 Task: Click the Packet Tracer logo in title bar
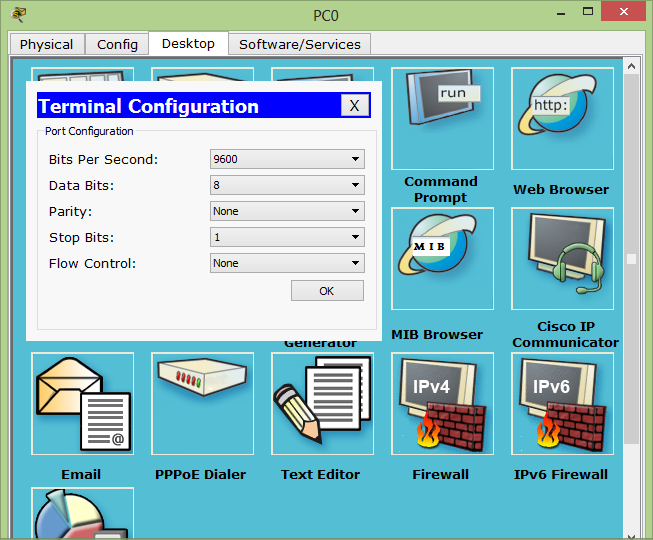pyautogui.click(x=18, y=14)
